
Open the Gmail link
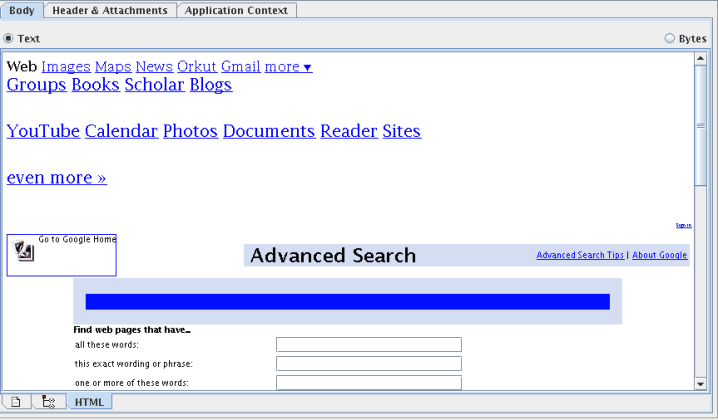coord(240,67)
